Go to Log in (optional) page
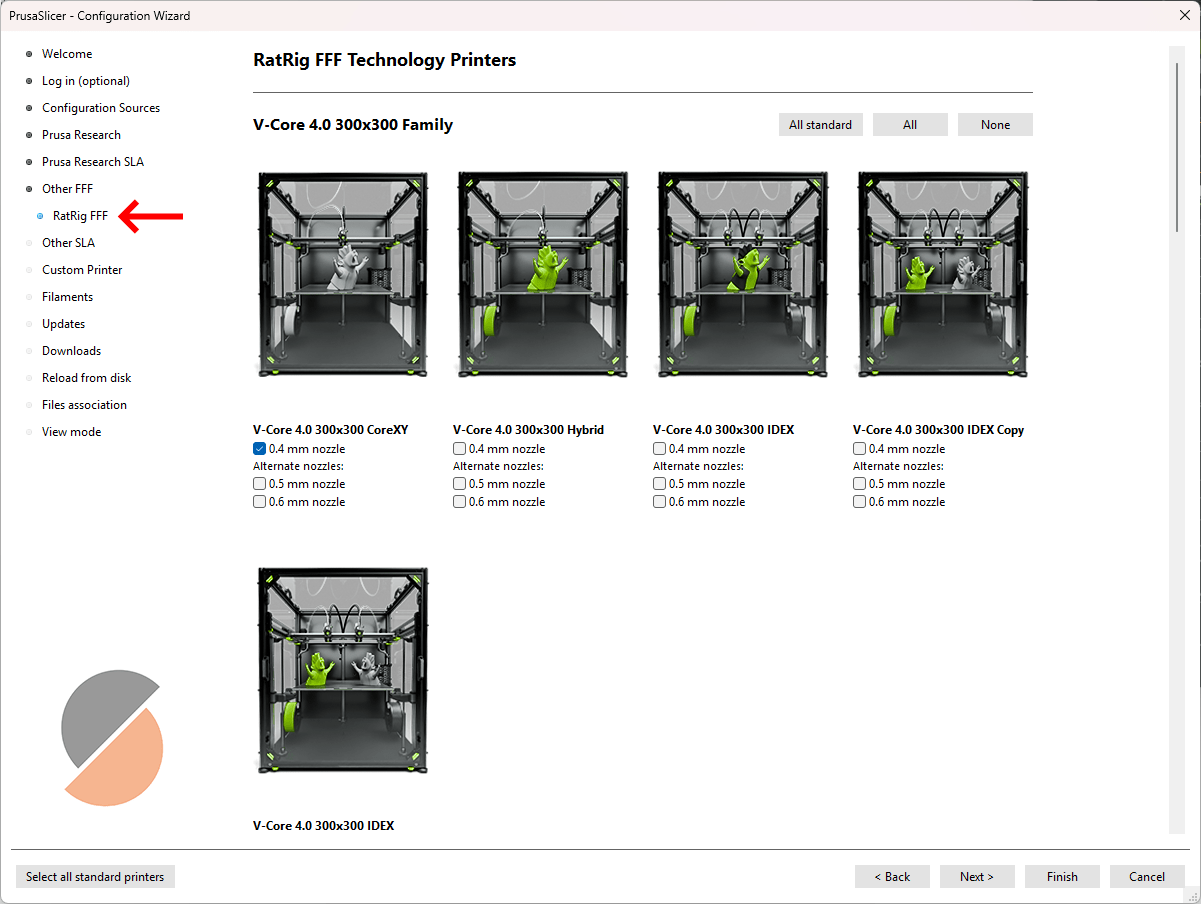This screenshot has width=1201, height=904. coord(86,81)
